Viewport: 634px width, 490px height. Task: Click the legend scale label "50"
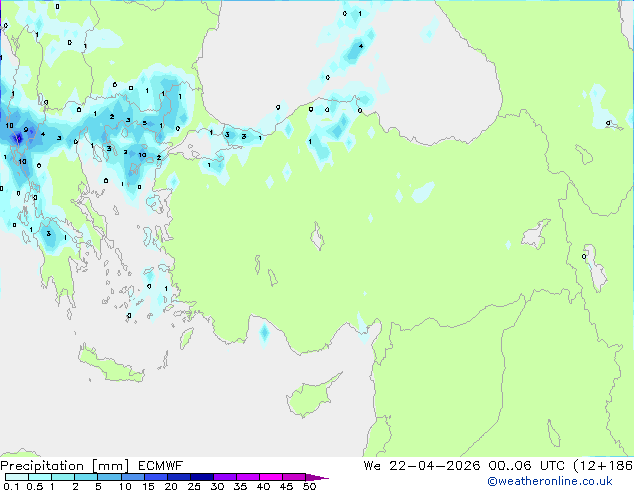pos(310,486)
